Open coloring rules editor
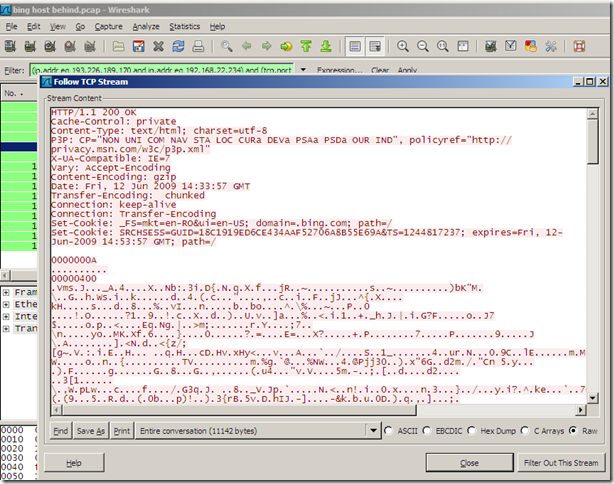The image size is (614, 484). (531, 46)
